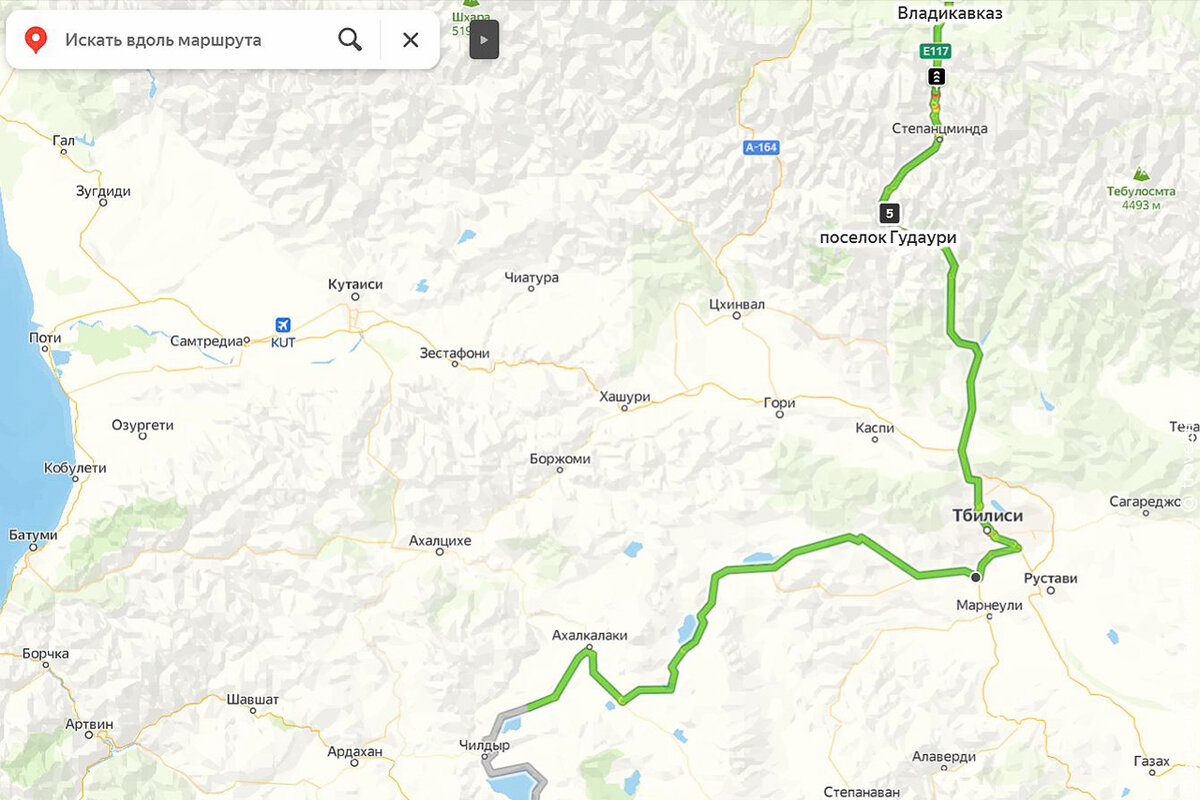
Task: Expand the side panel arrow button
Action: coord(484,40)
